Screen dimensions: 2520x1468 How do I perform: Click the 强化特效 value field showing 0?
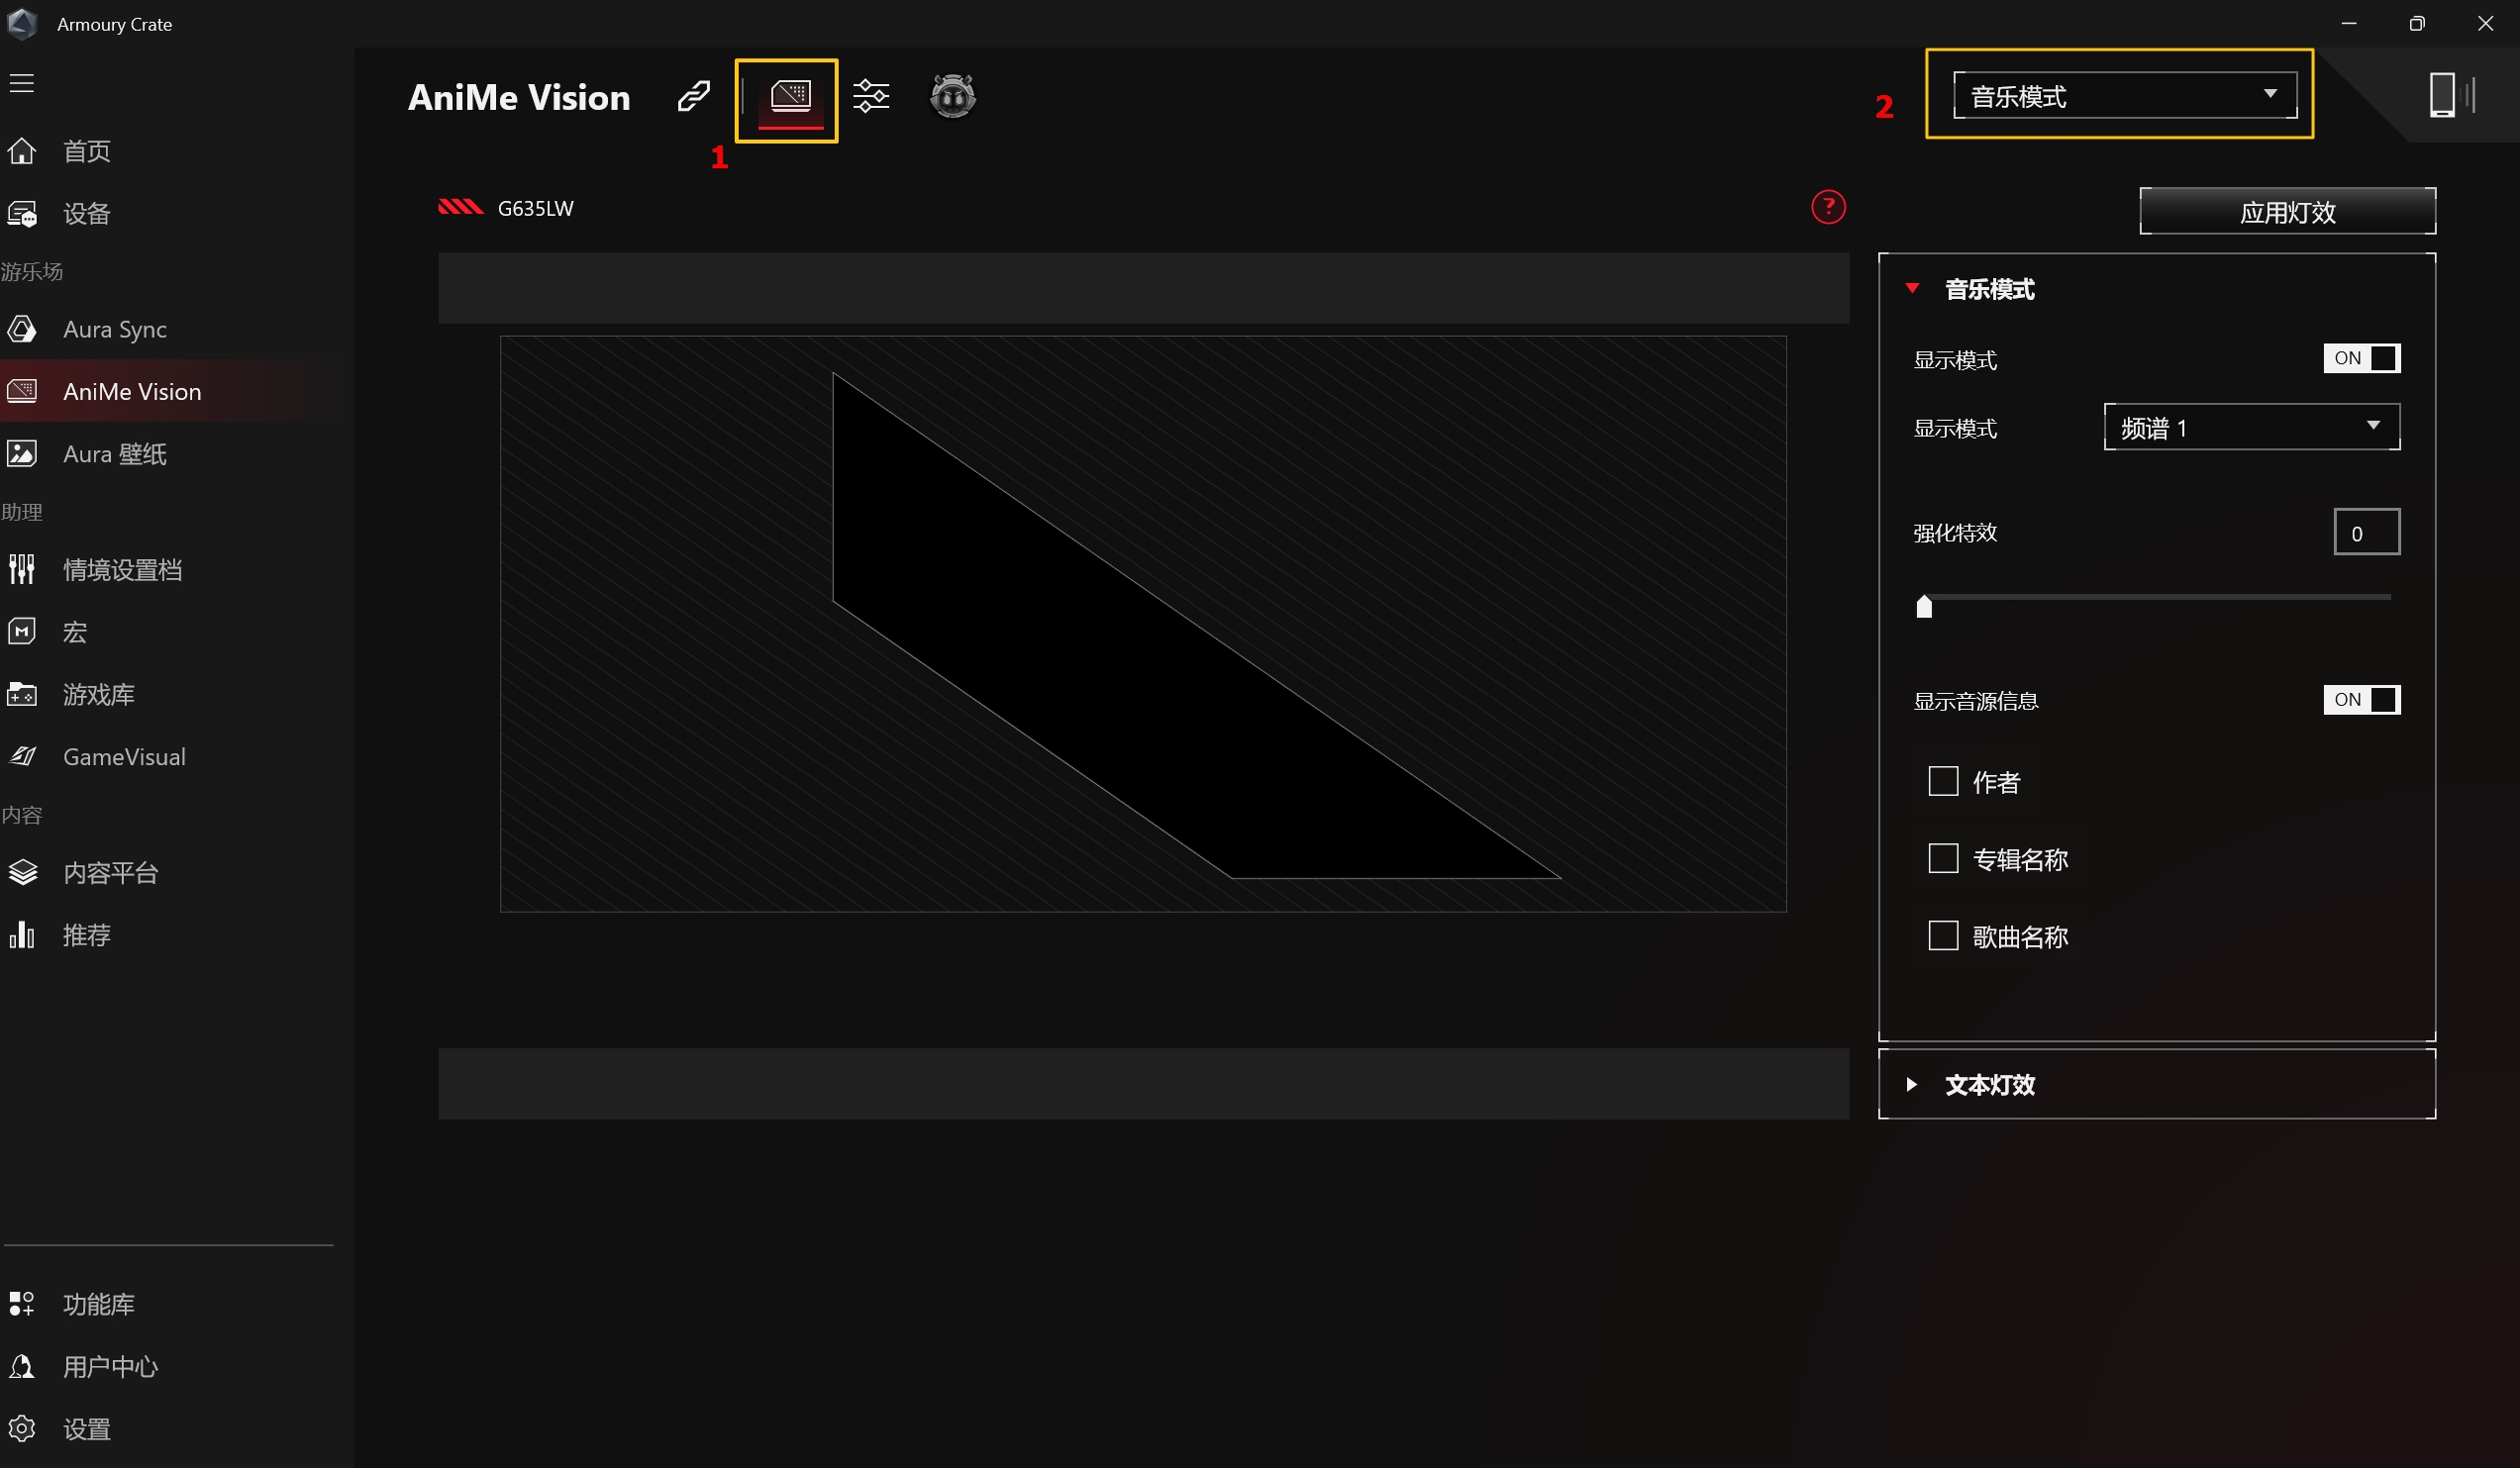[x=2366, y=532]
